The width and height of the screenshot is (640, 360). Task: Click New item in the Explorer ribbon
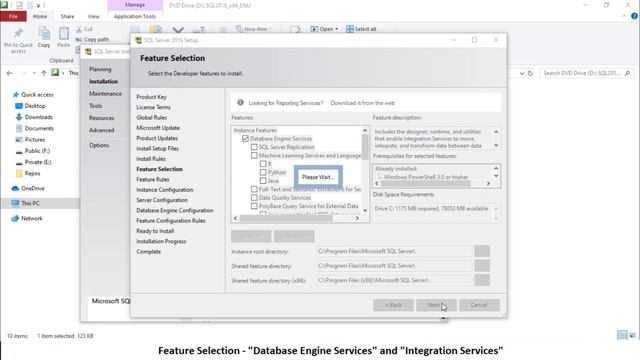253,29
